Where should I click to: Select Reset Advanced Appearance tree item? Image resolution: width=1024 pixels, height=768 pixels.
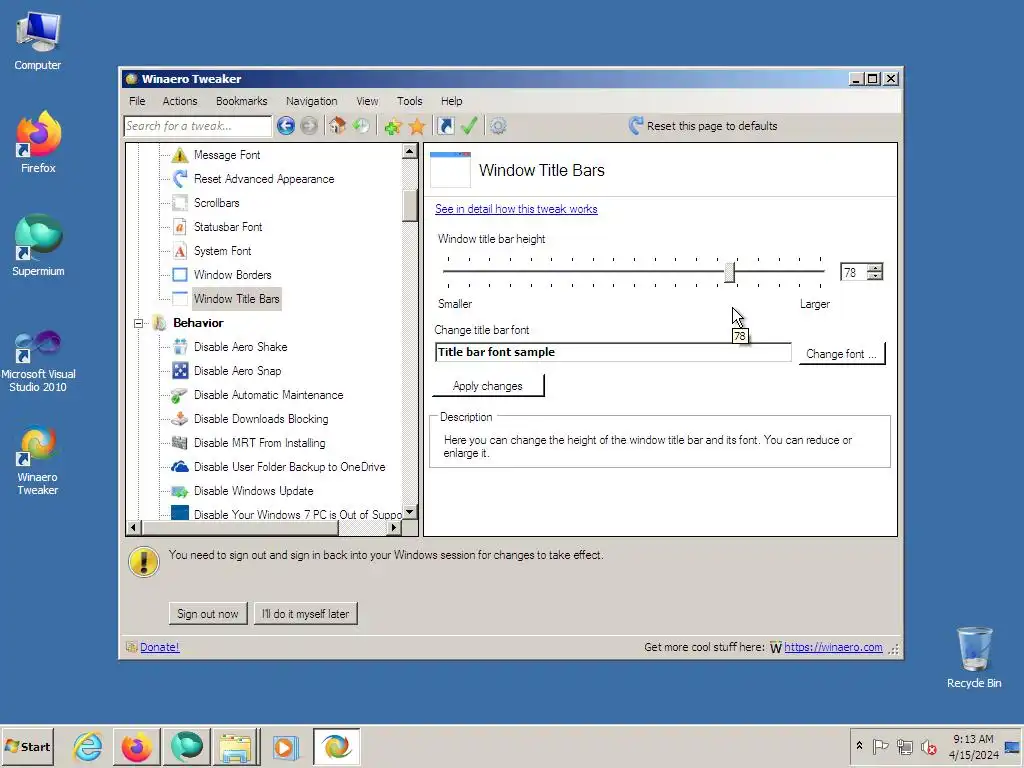pyautogui.click(x=264, y=179)
